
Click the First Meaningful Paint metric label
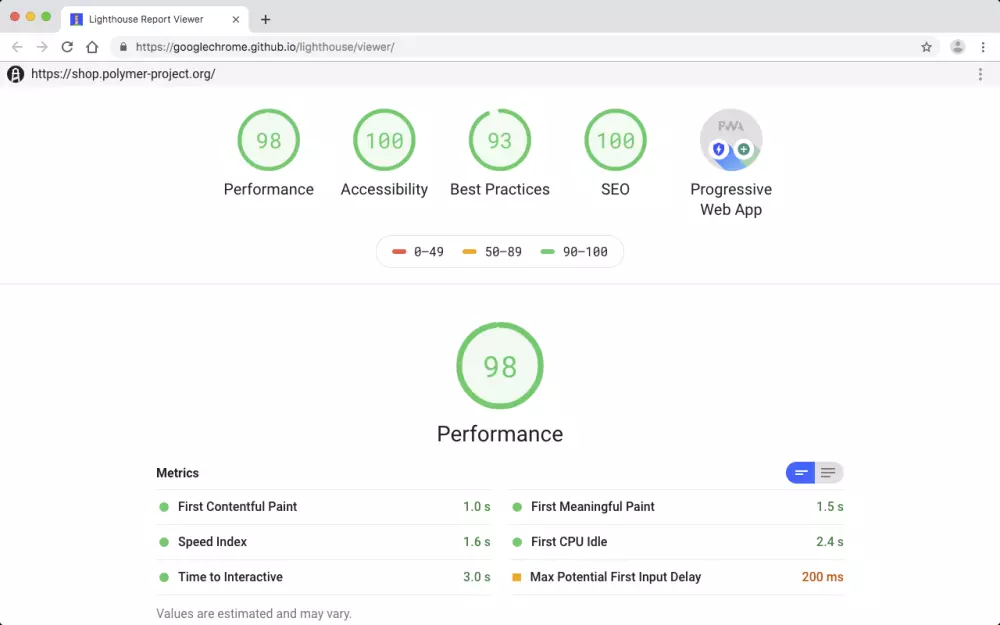click(594, 507)
